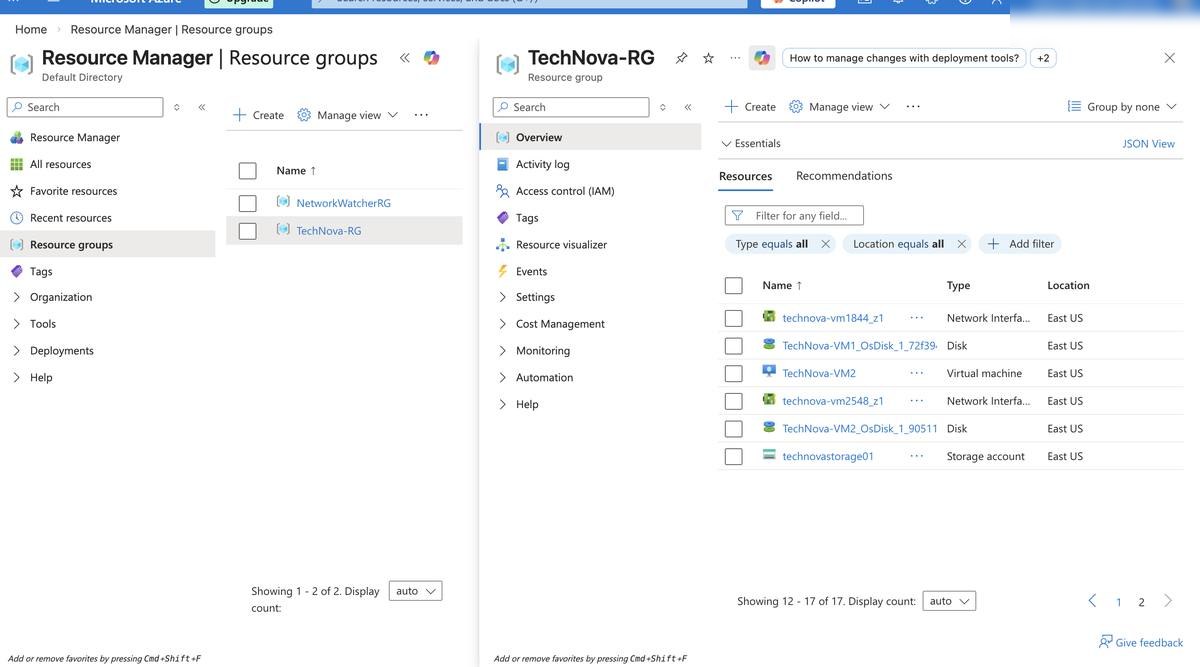Open NetworkWatcherRG resource group
The height and width of the screenshot is (667, 1200).
[343, 203]
